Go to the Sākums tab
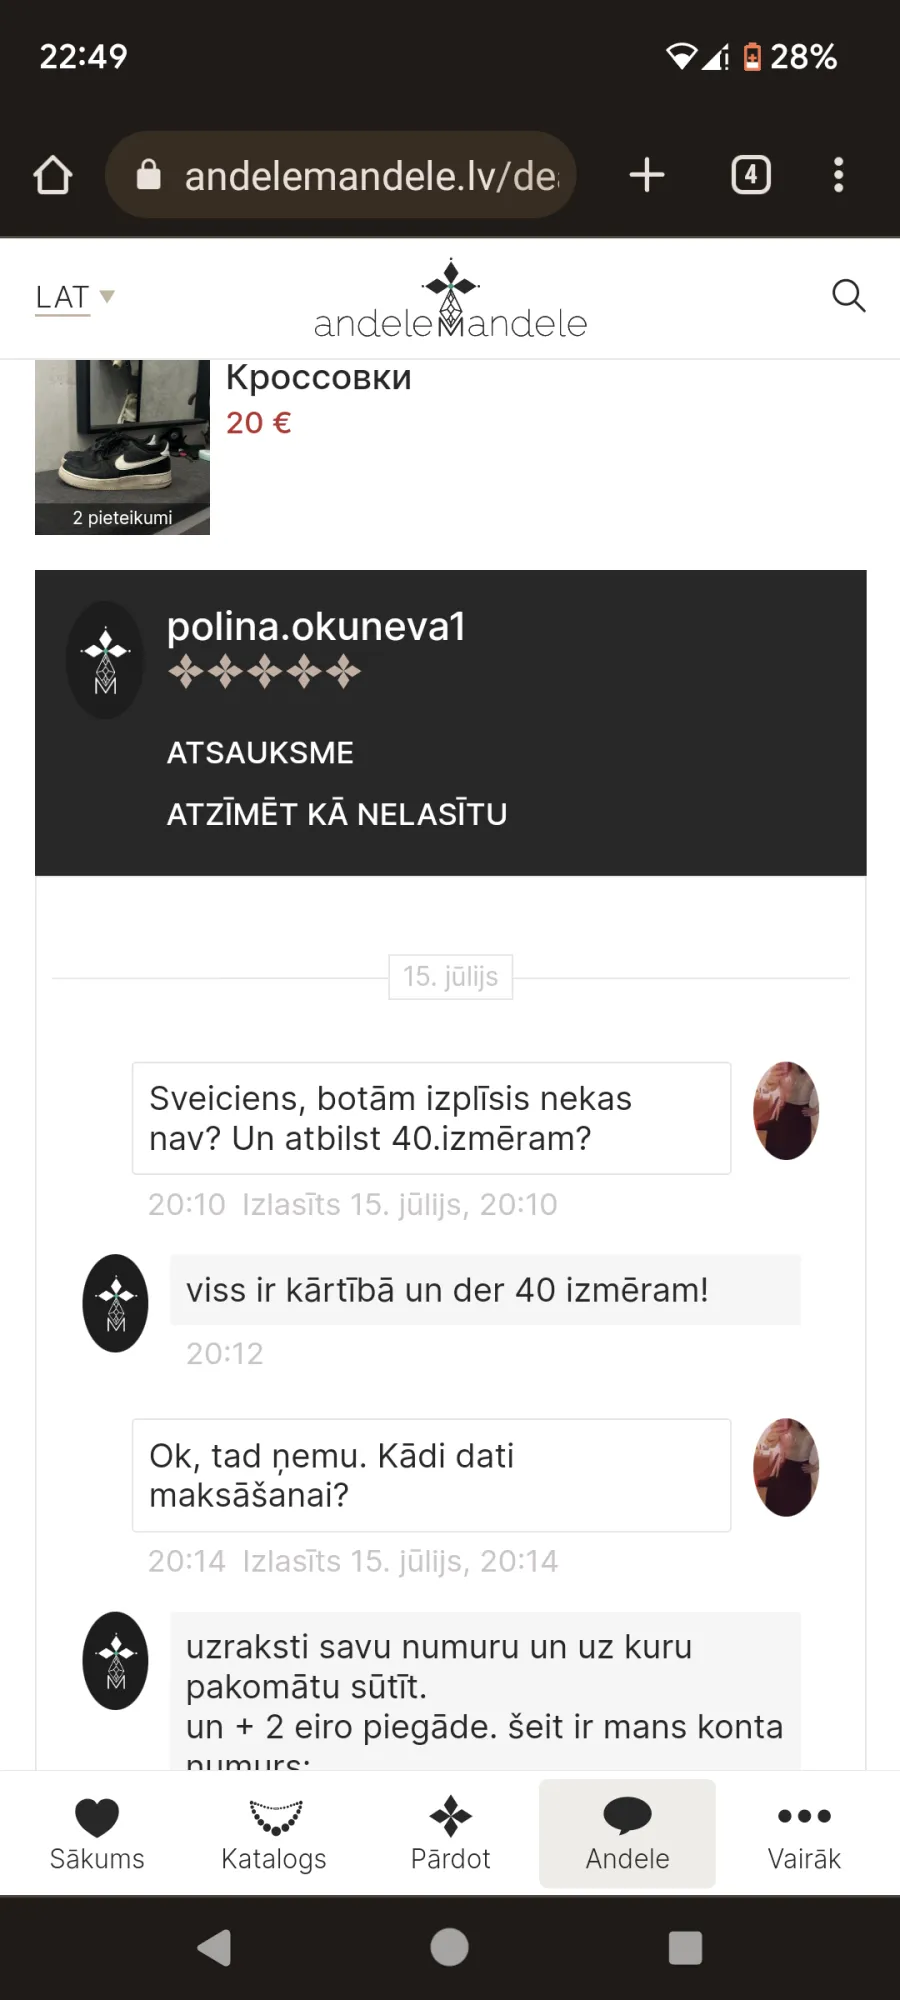 tap(97, 1834)
